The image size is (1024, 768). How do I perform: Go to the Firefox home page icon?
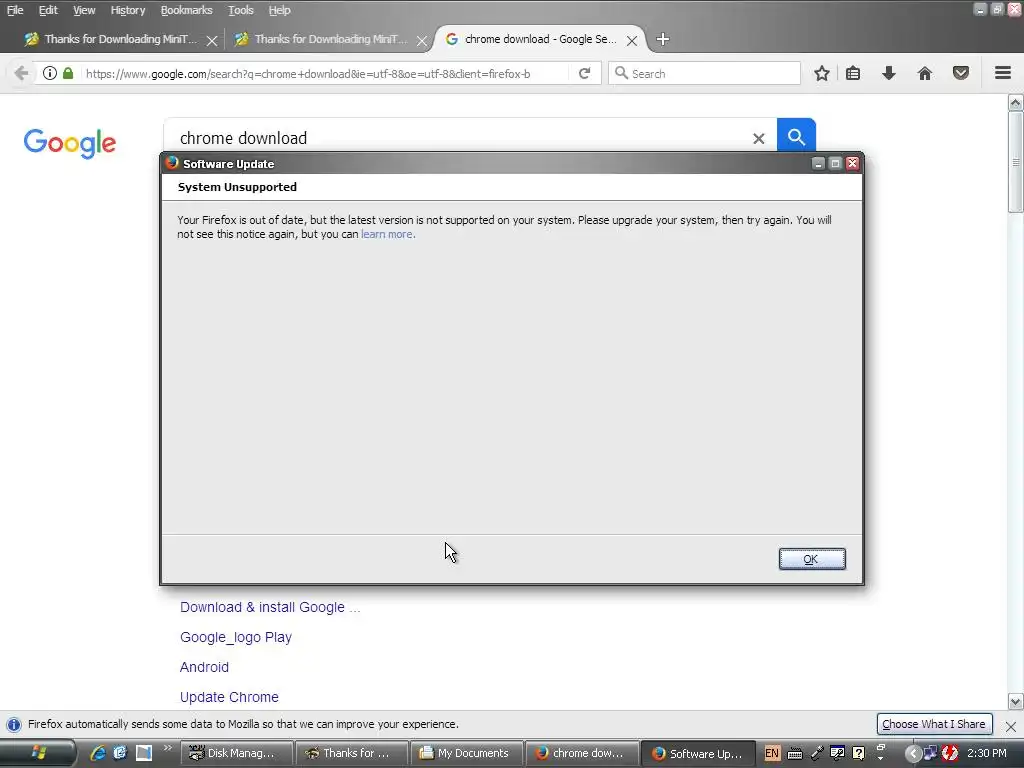coord(925,73)
